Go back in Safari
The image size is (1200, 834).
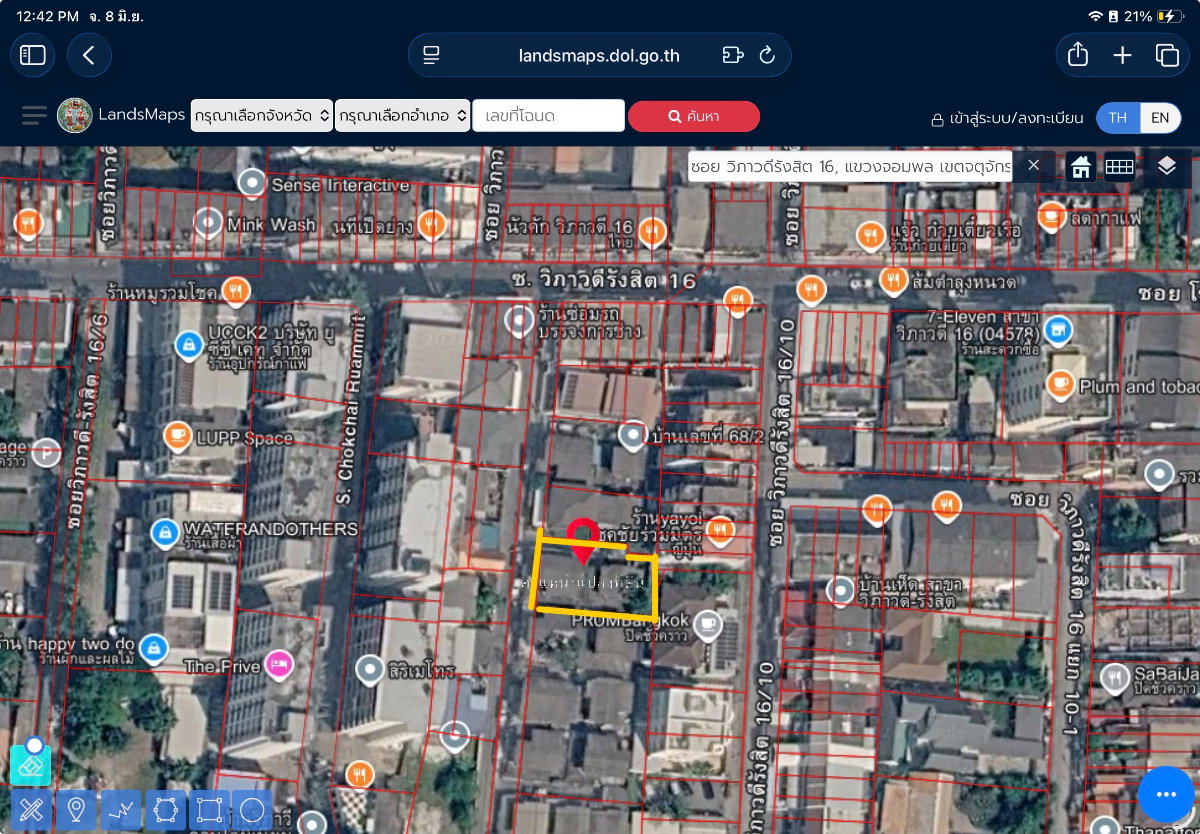tap(89, 55)
